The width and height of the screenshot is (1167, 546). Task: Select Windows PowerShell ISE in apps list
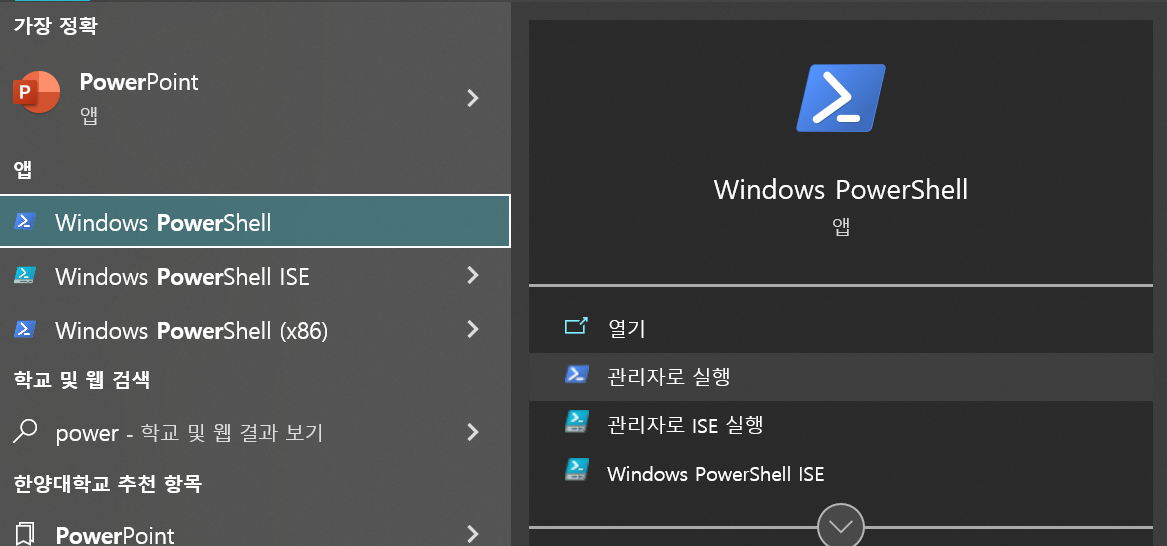tap(255, 276)
